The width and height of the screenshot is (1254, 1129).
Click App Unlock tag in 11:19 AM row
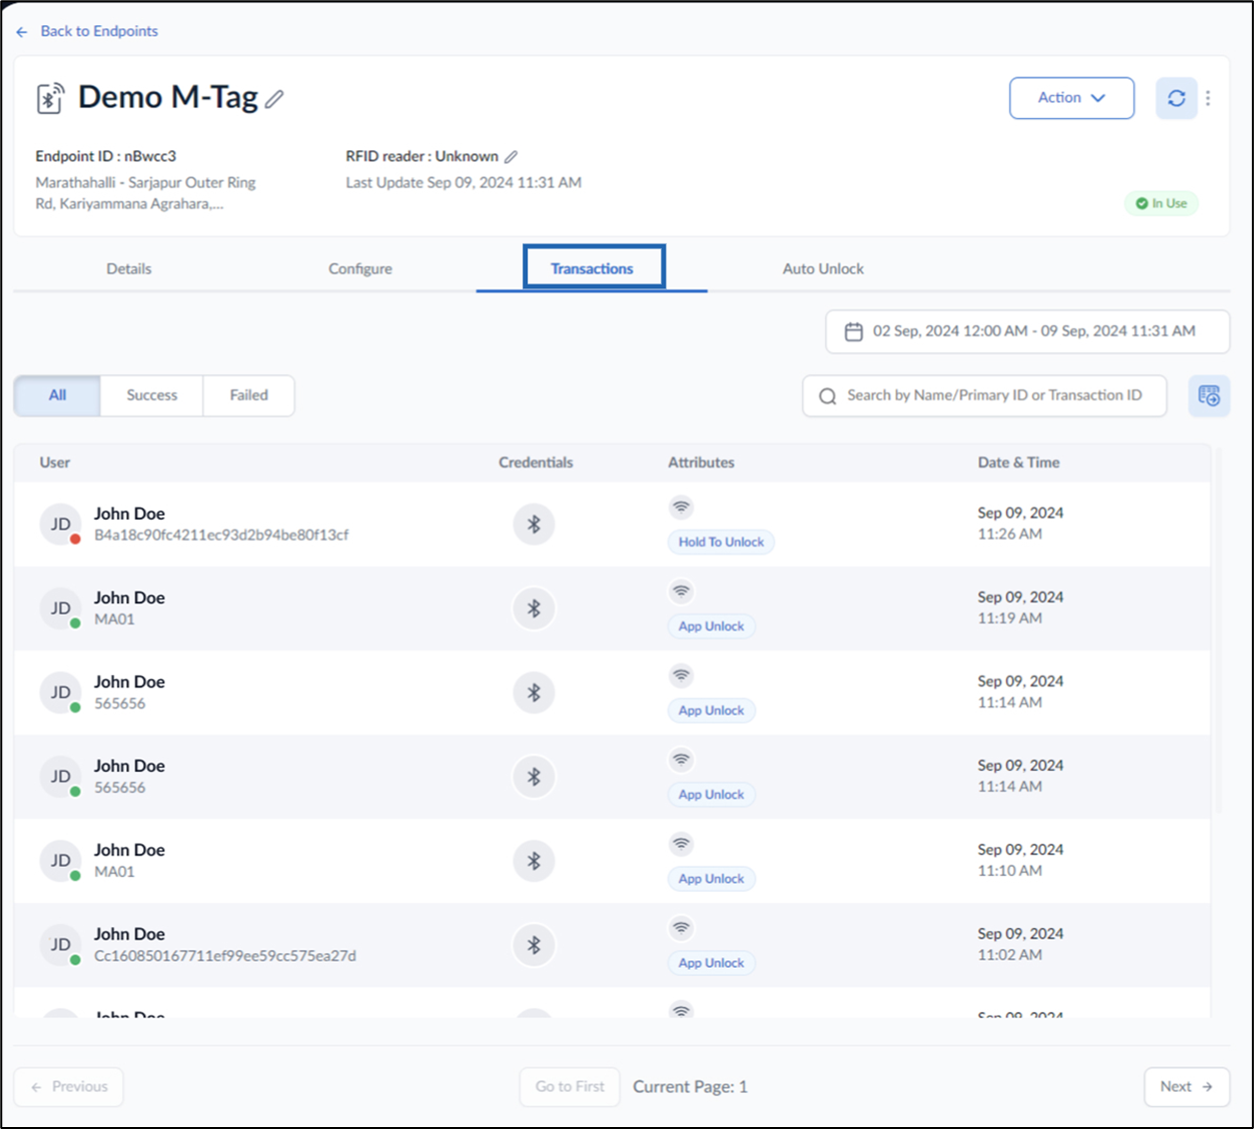(711, 626)
